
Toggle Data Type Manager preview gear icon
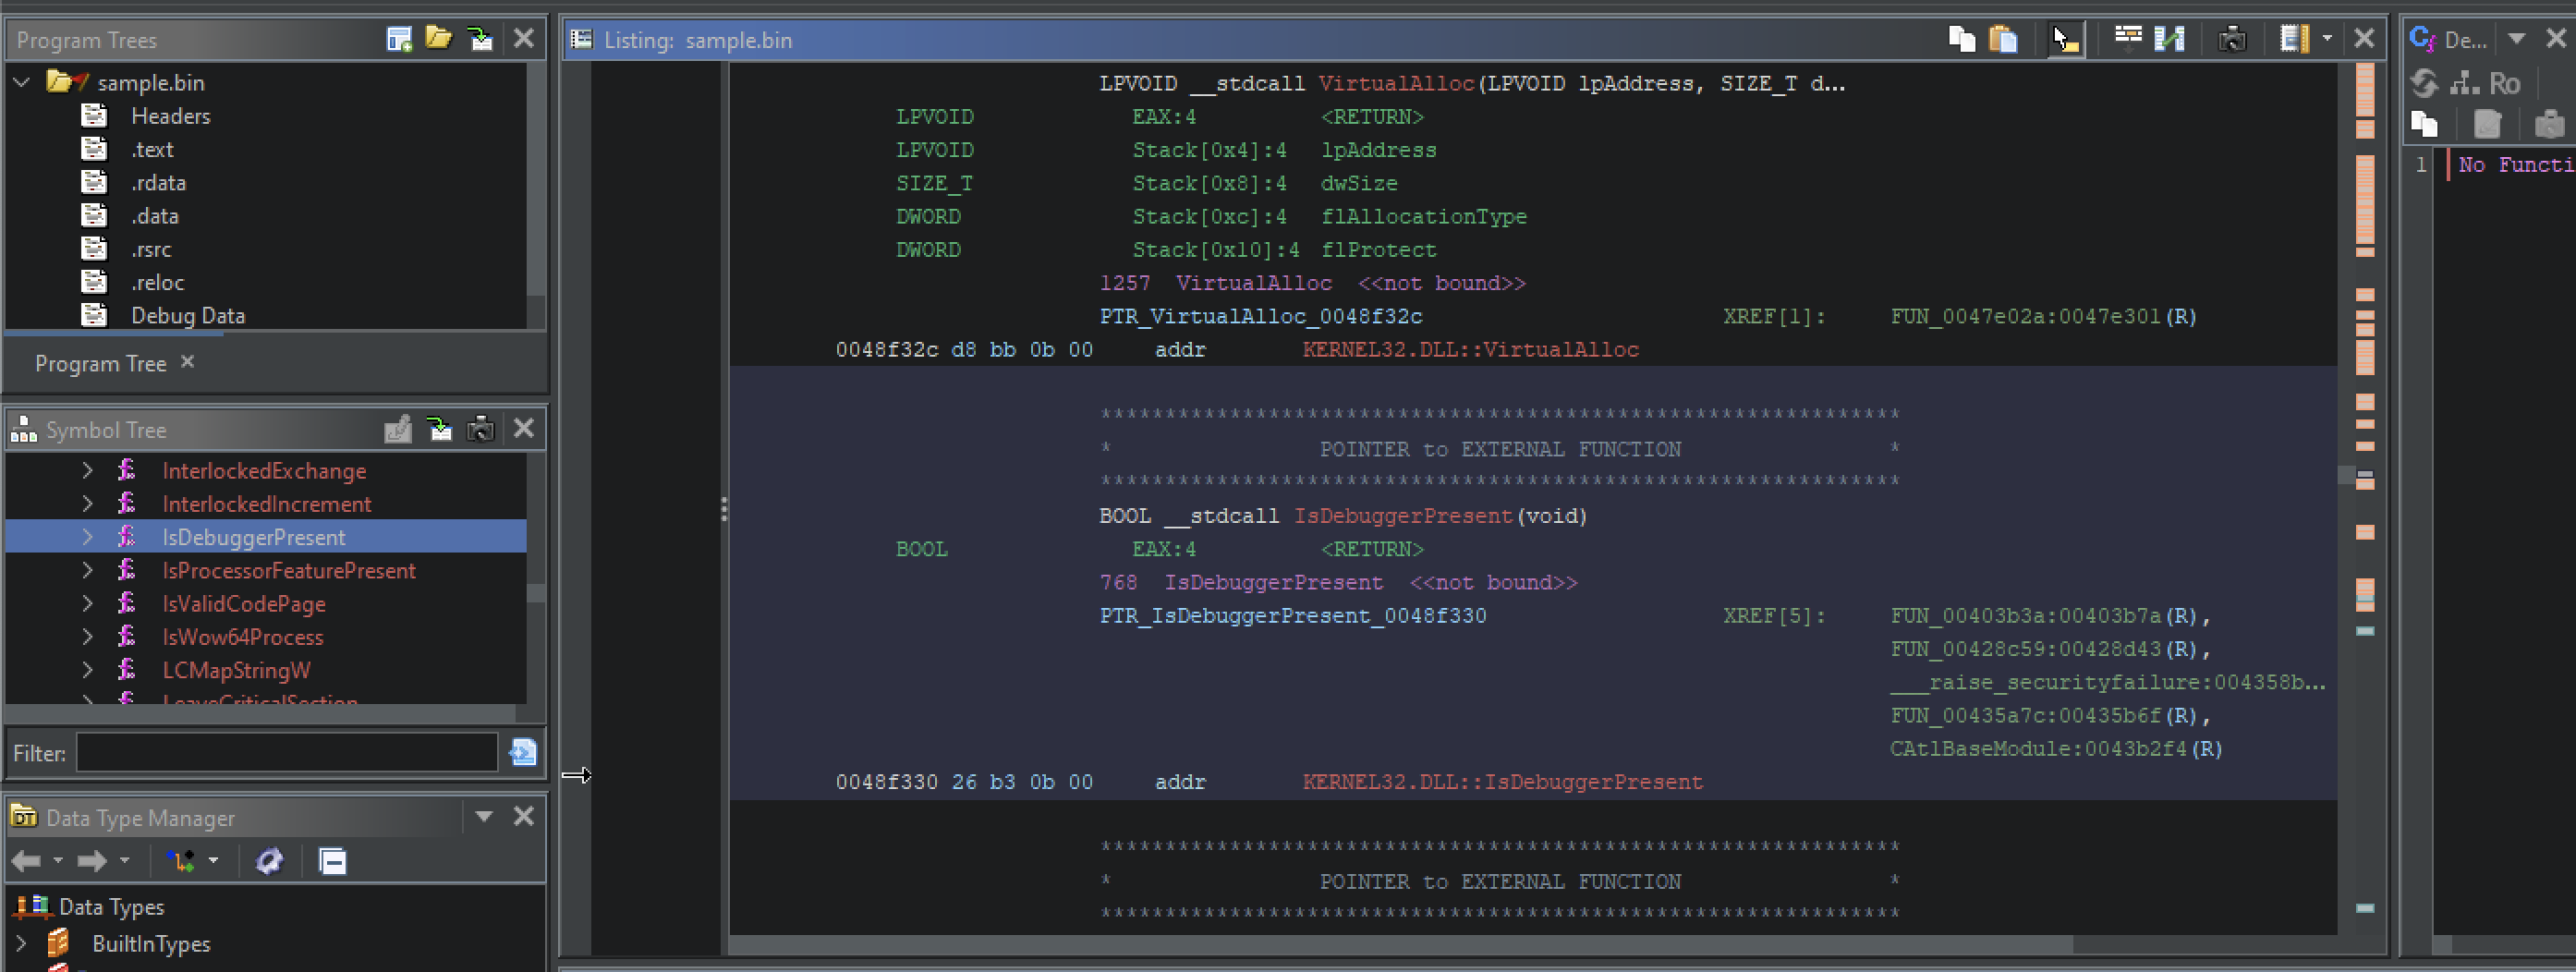point(270,861)
